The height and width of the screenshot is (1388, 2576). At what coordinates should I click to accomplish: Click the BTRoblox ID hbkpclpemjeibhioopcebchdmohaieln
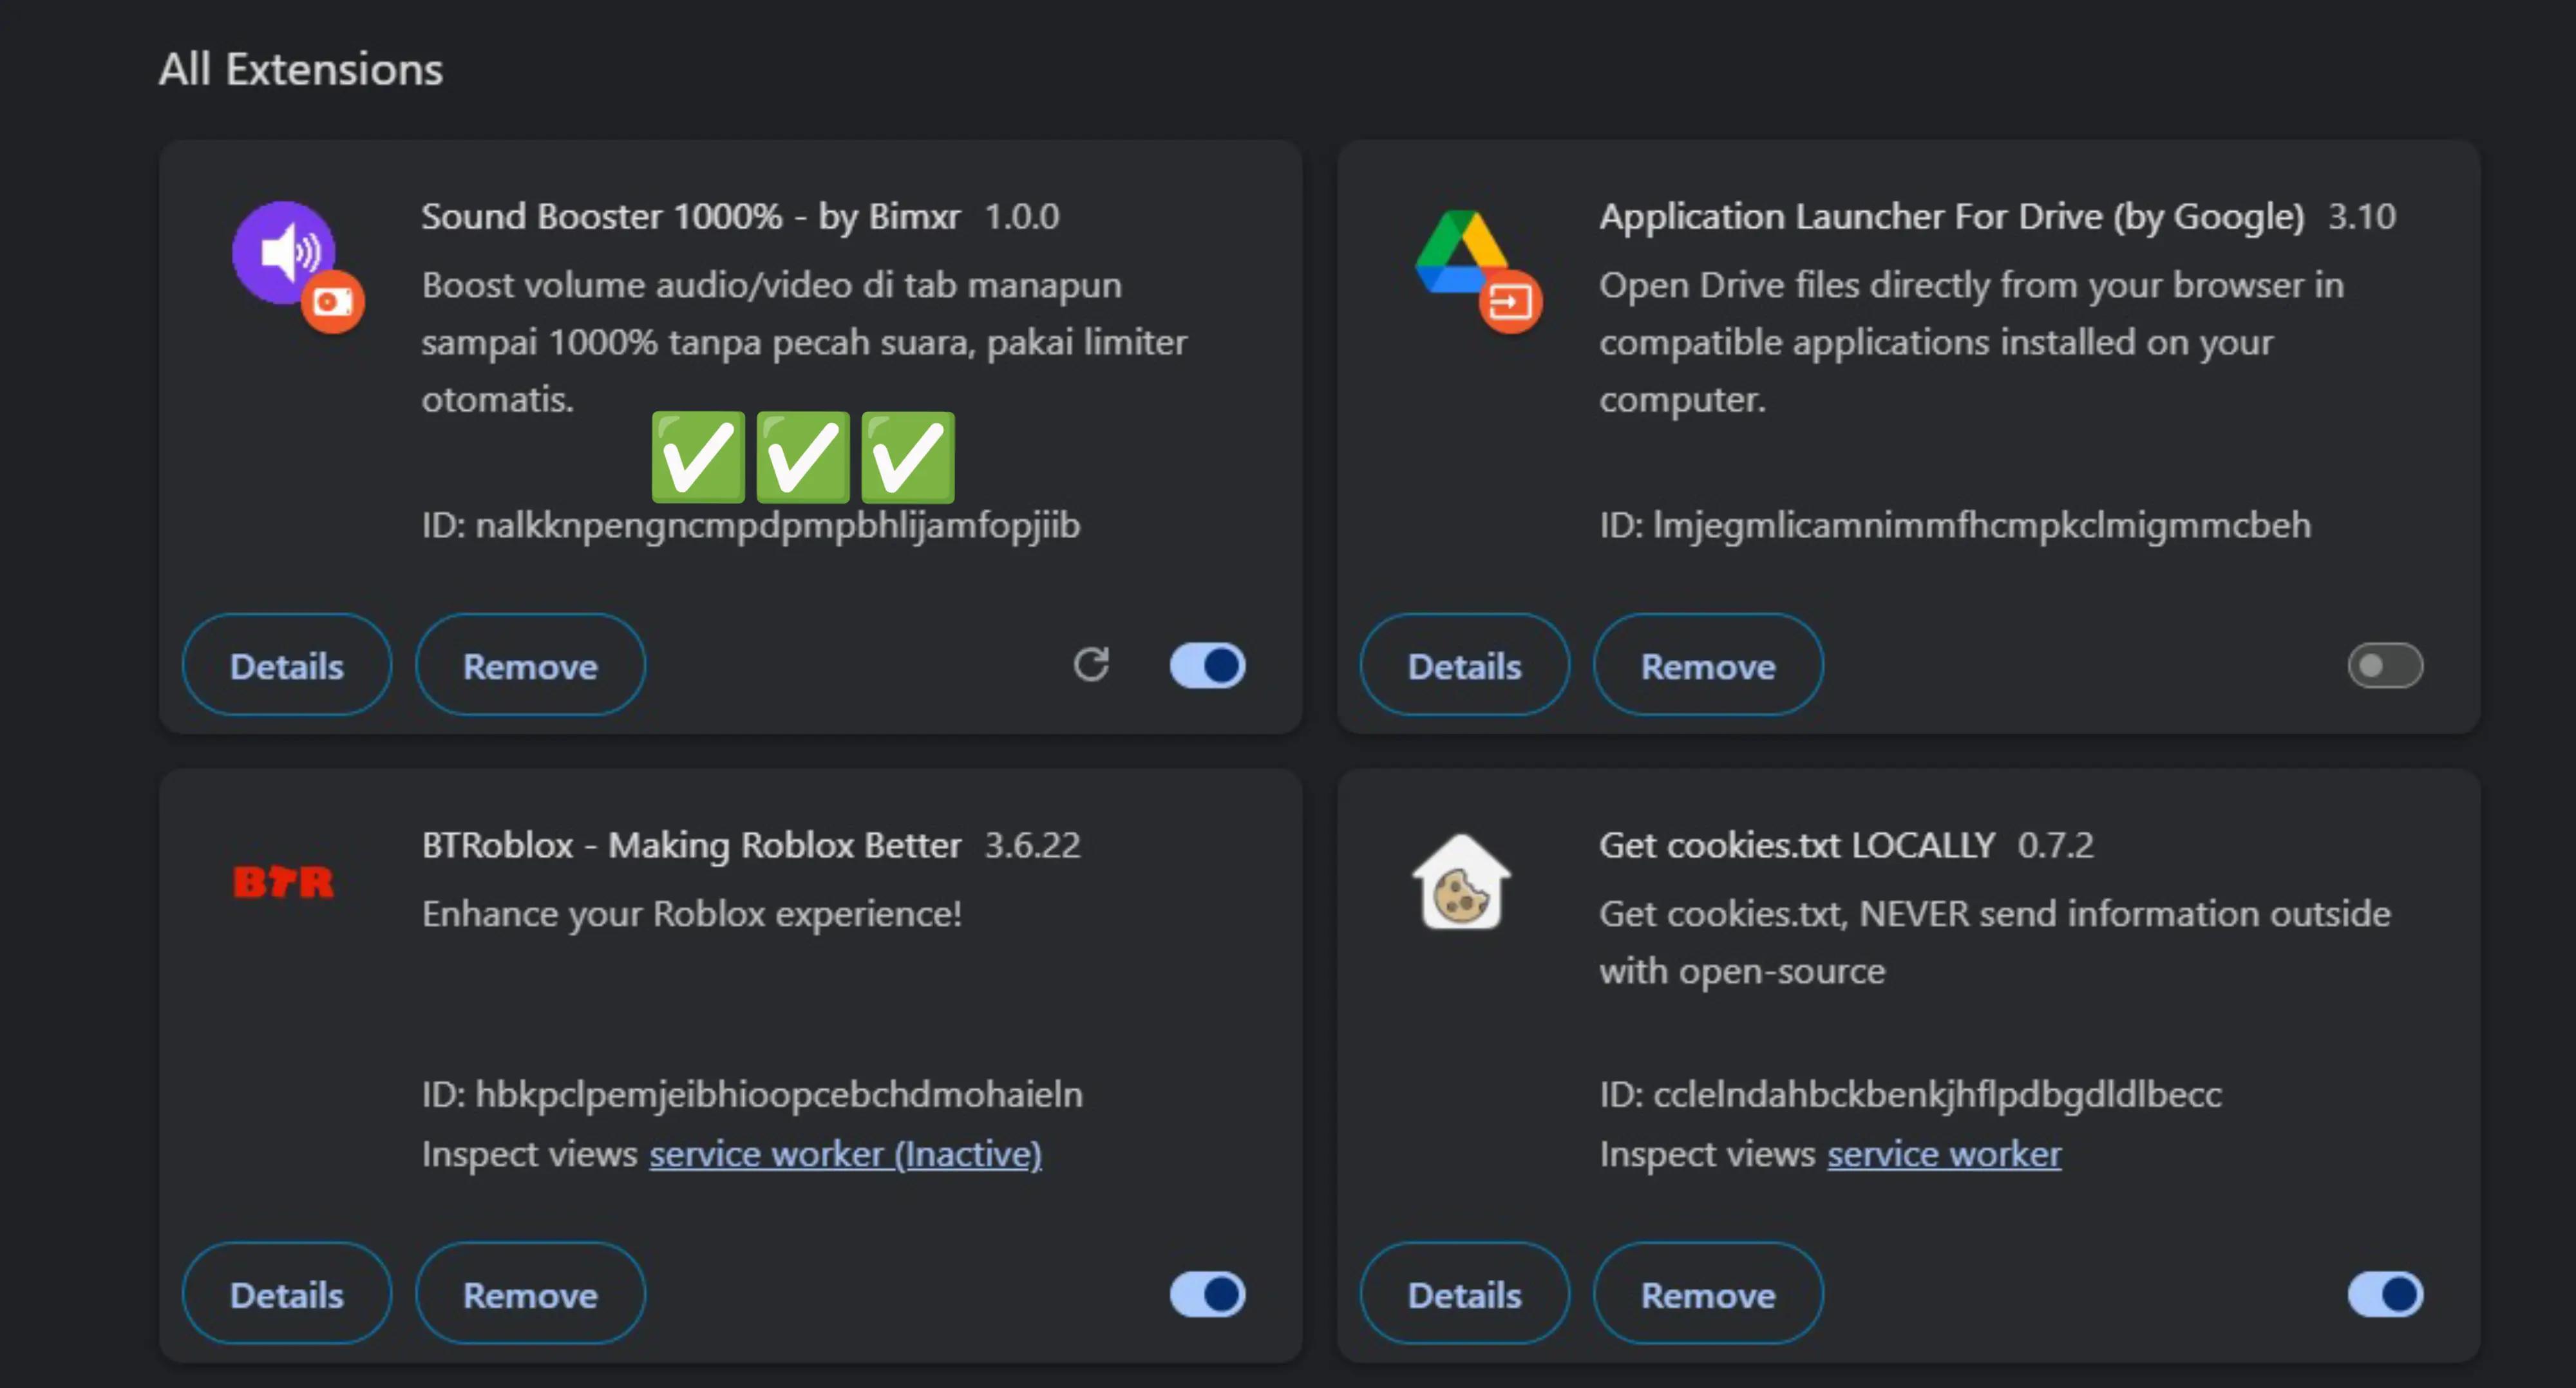point(779,1094)
